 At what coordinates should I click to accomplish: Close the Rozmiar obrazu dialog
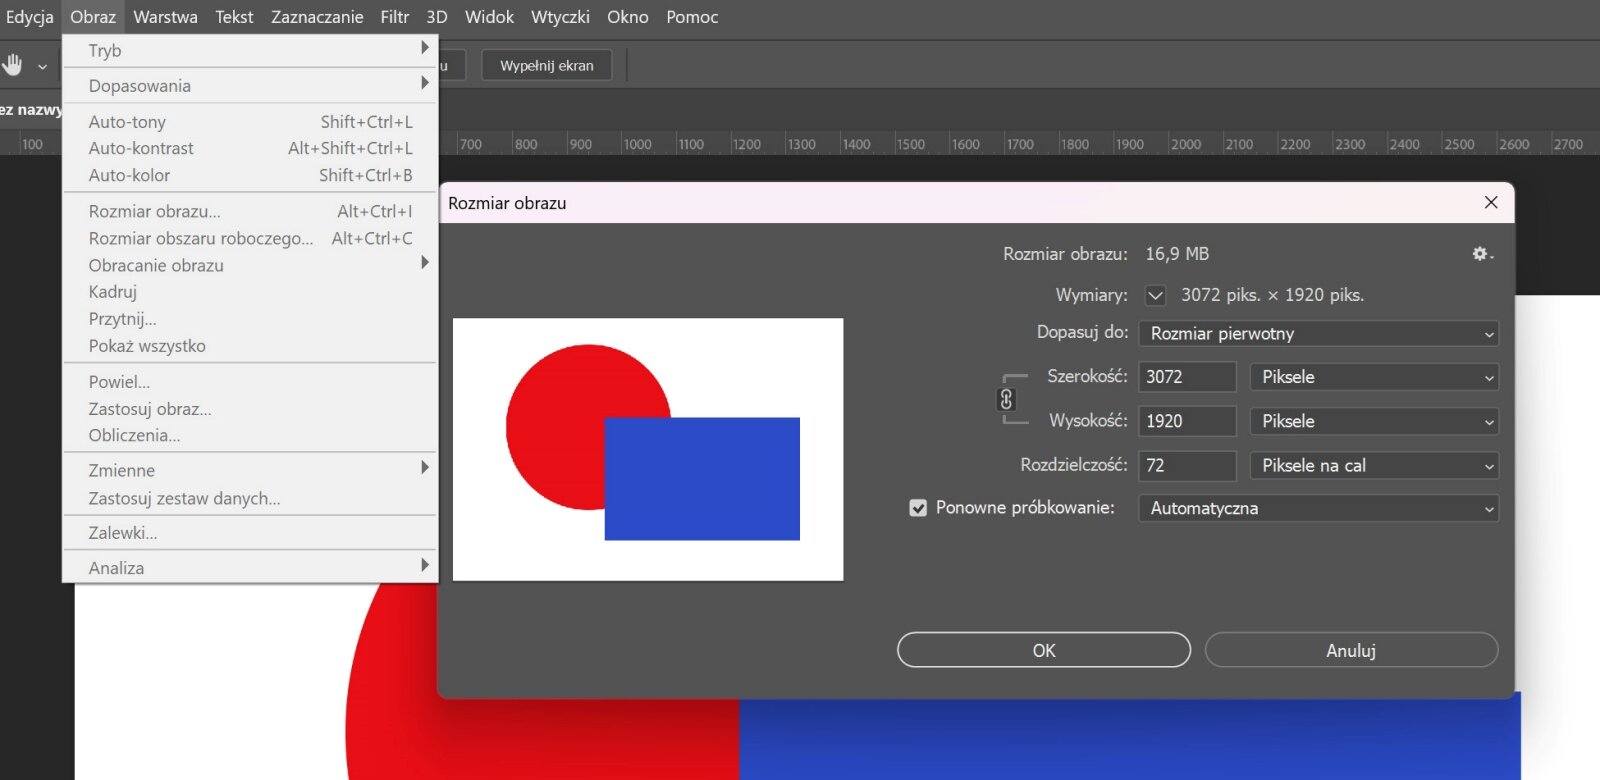tap(1491, 202)
